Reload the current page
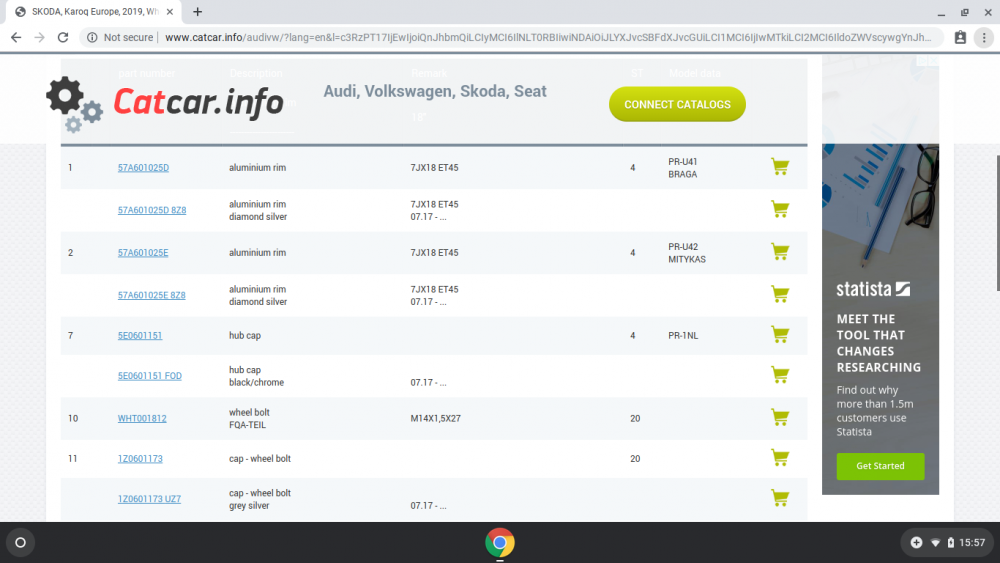Viewport: 1000px width, 563px height. 63,38
